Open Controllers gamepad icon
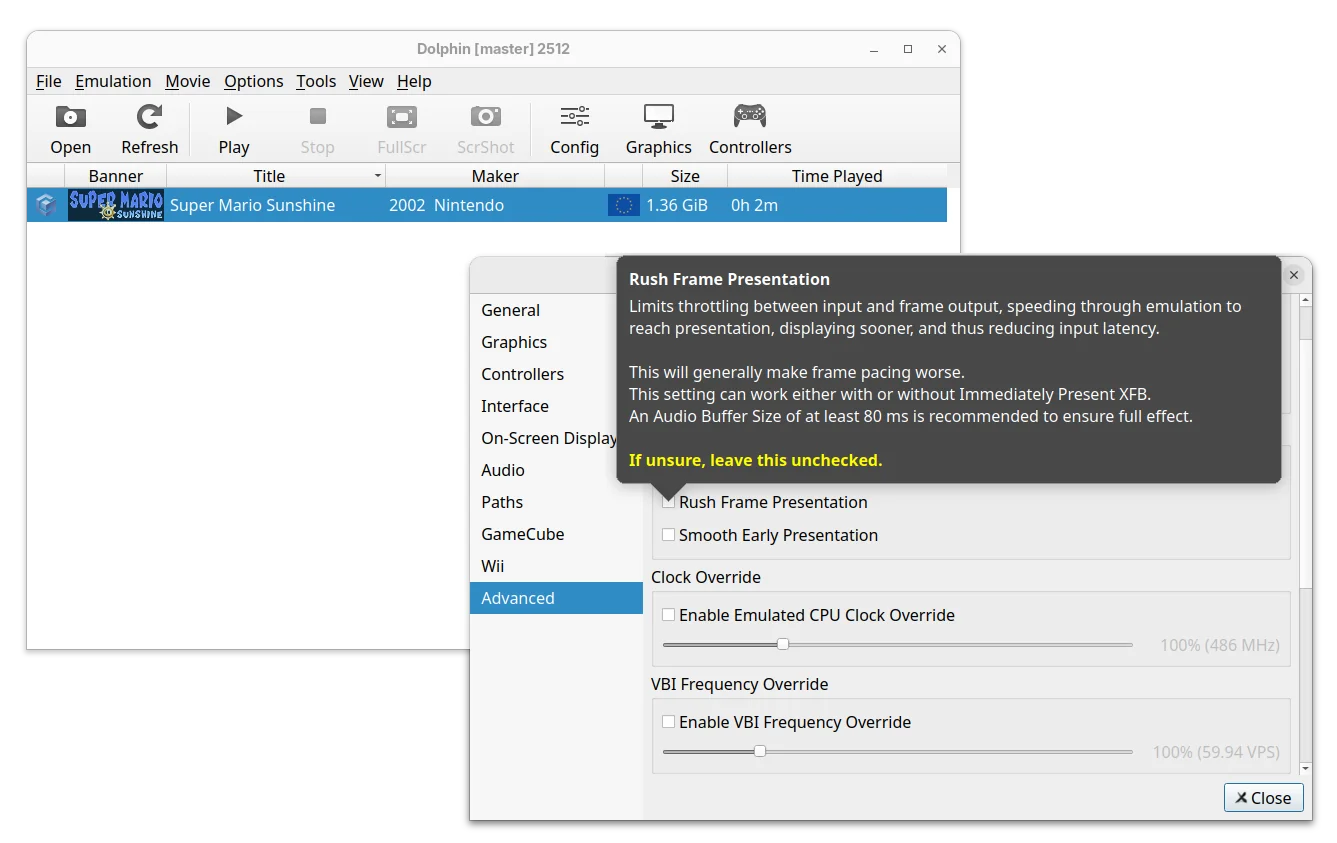1337x843 pixels. (749, 118)
